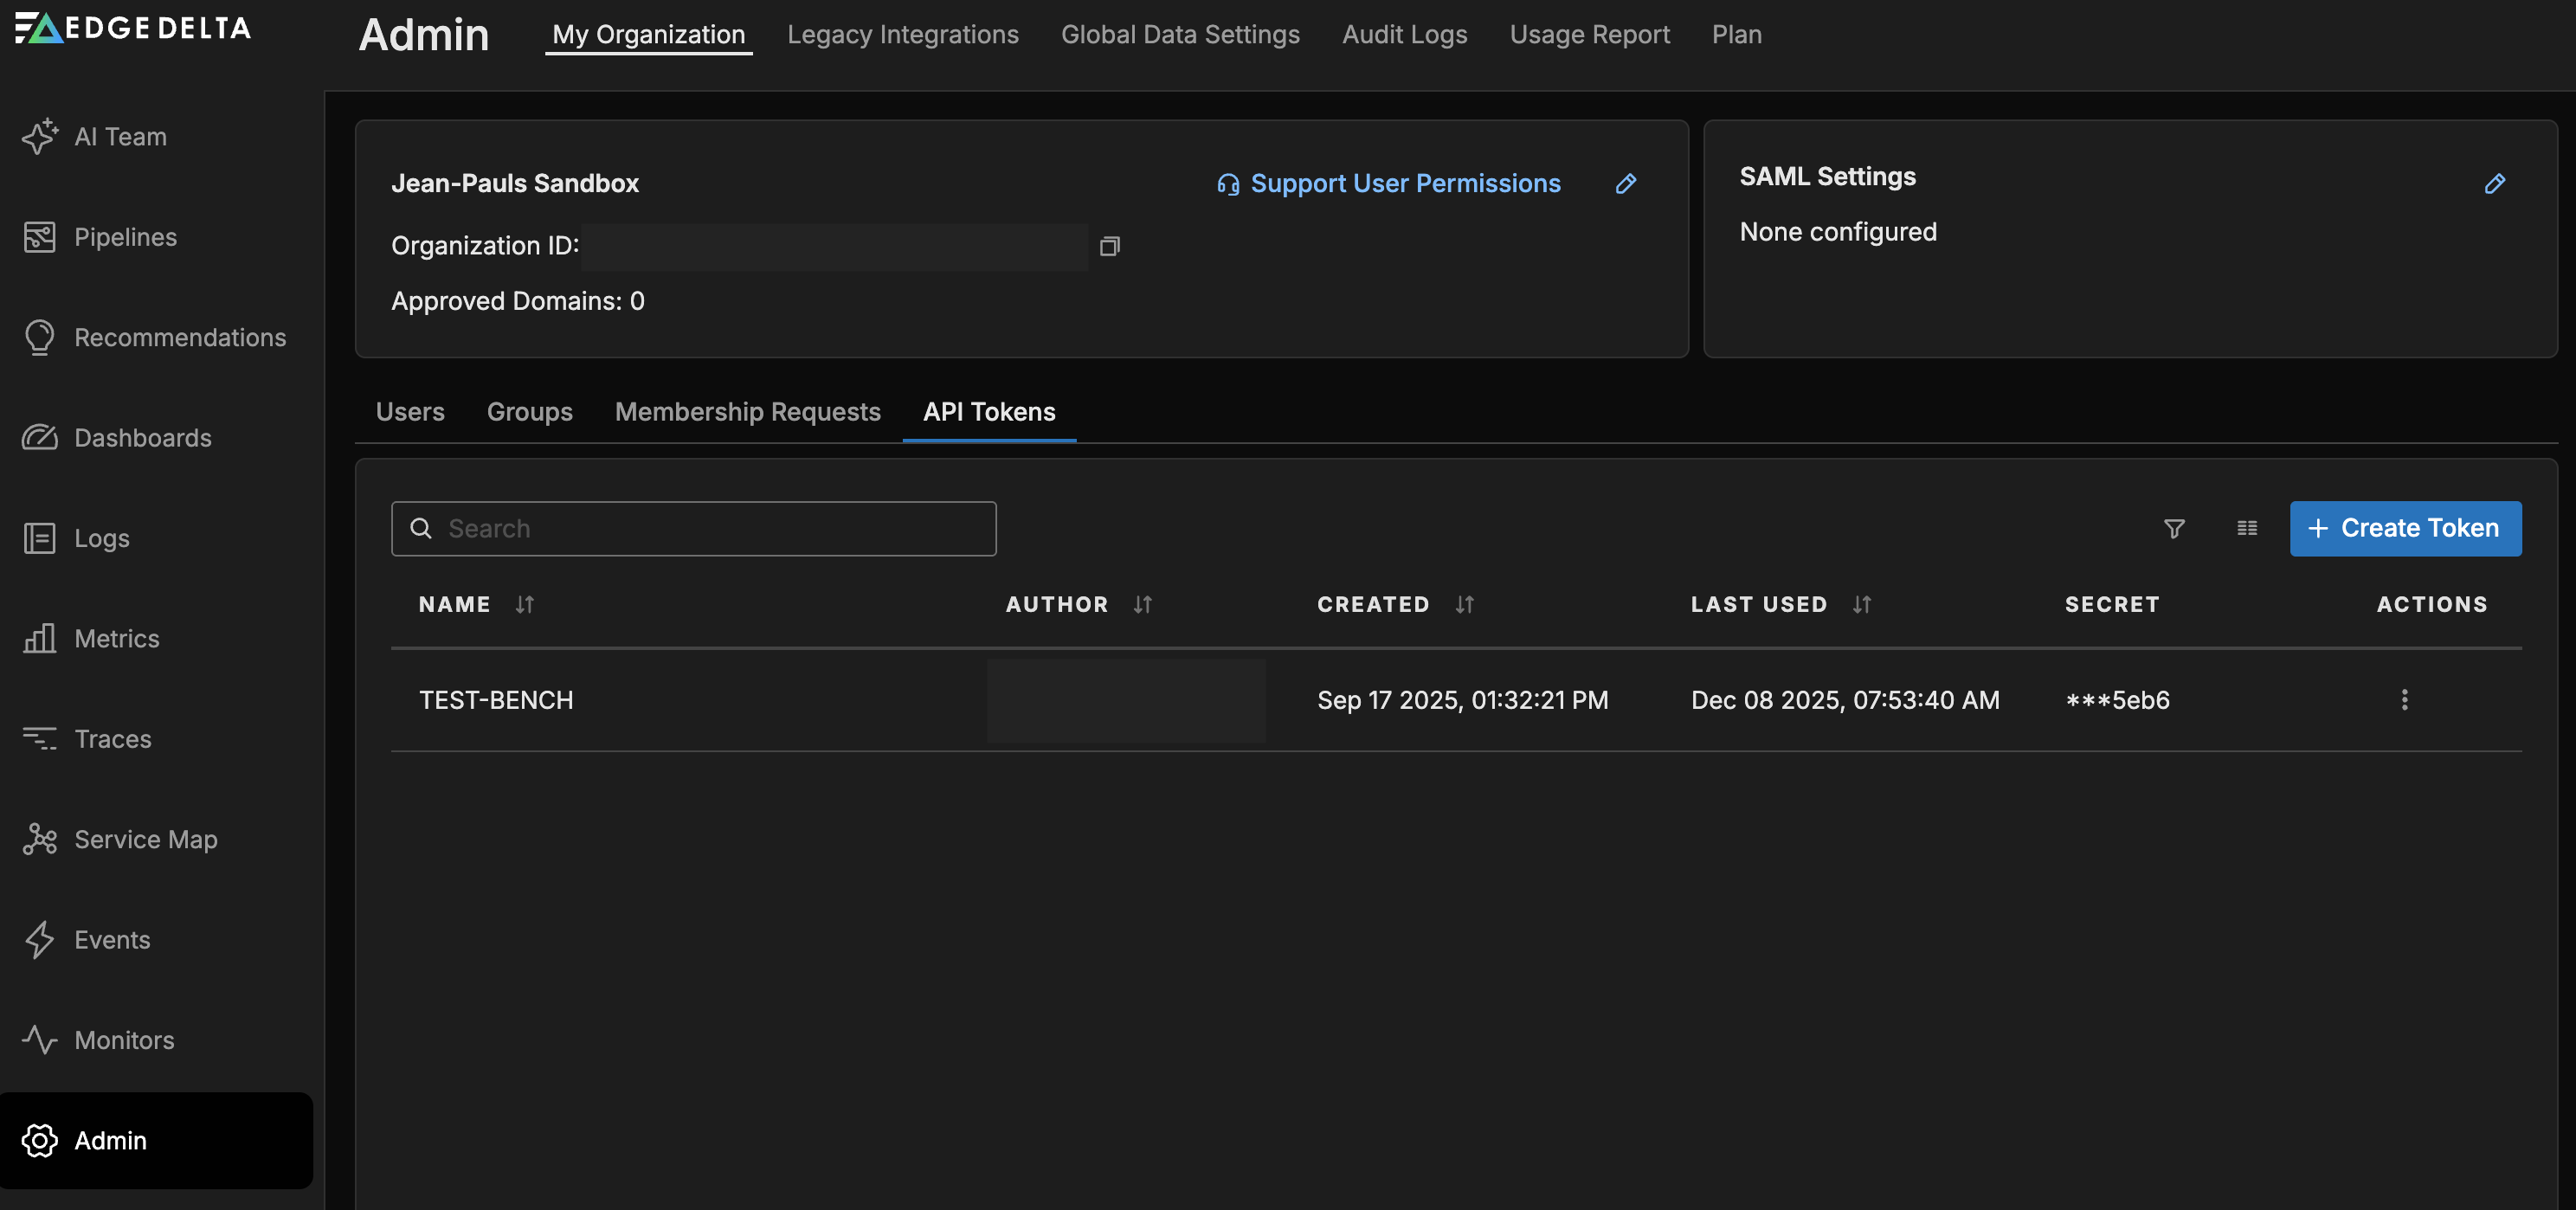Click into the token search field
Image resolution: width=2576 pixels, height=1210 pixels.
tap(694, 528)
